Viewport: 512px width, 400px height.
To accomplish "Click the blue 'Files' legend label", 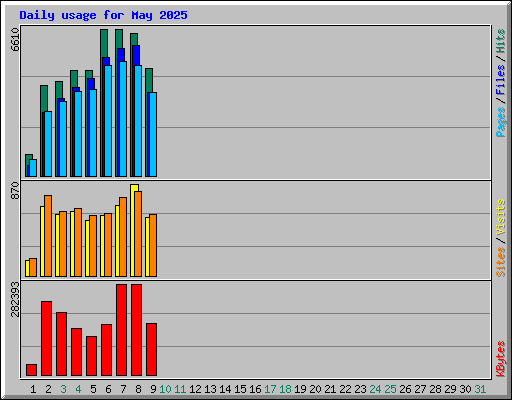I will [x=501, y=80].
